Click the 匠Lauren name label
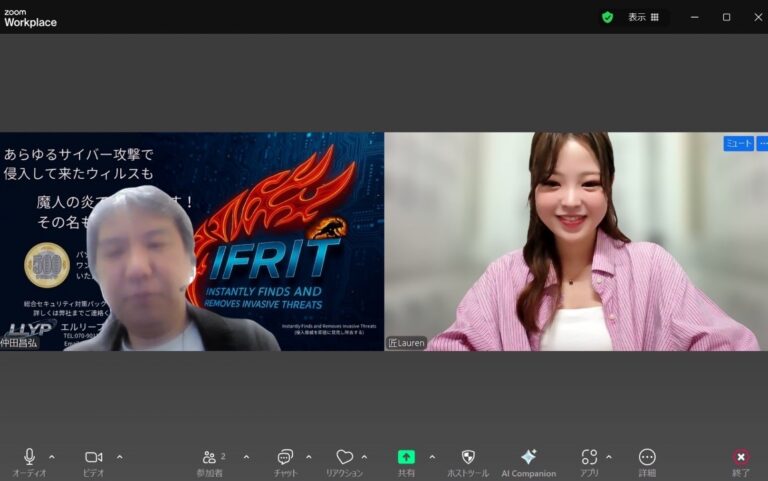The height and width of the screenshot is (481, 768). pyautogui.click(x=406, y=343)
